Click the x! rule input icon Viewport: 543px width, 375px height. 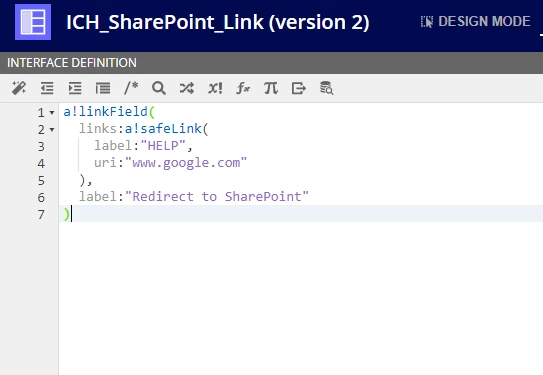(x=215, y=88)
